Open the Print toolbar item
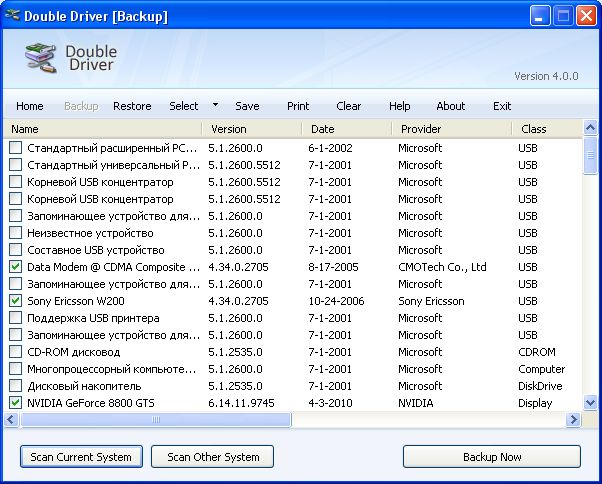602x484 pixels. pos(298,106)
